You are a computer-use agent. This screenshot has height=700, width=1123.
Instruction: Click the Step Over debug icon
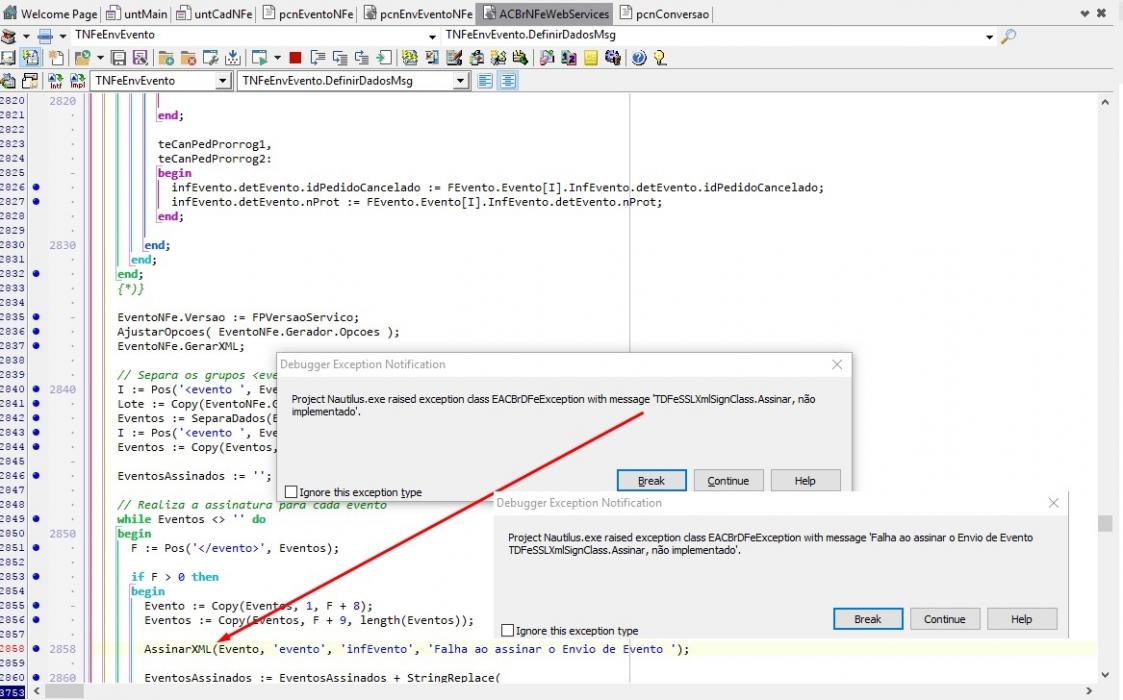tap(339, 57)
